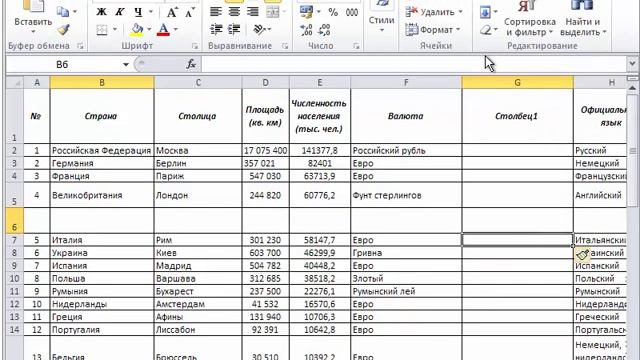This screenshot has height=360, width=640.
Task: Open the Буфер обмена dialog launcher
Action: pyautogui.click(x=80, y=46)
